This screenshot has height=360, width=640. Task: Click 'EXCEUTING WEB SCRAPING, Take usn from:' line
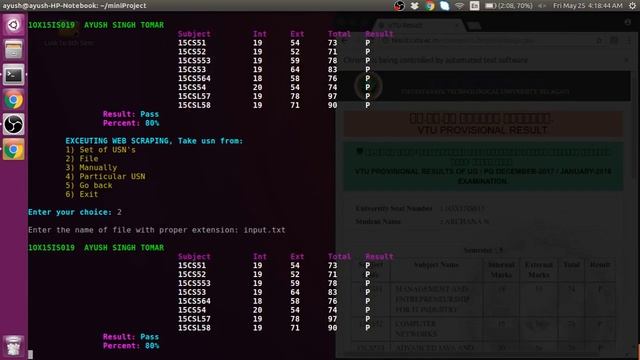click(x=154, y=141)
